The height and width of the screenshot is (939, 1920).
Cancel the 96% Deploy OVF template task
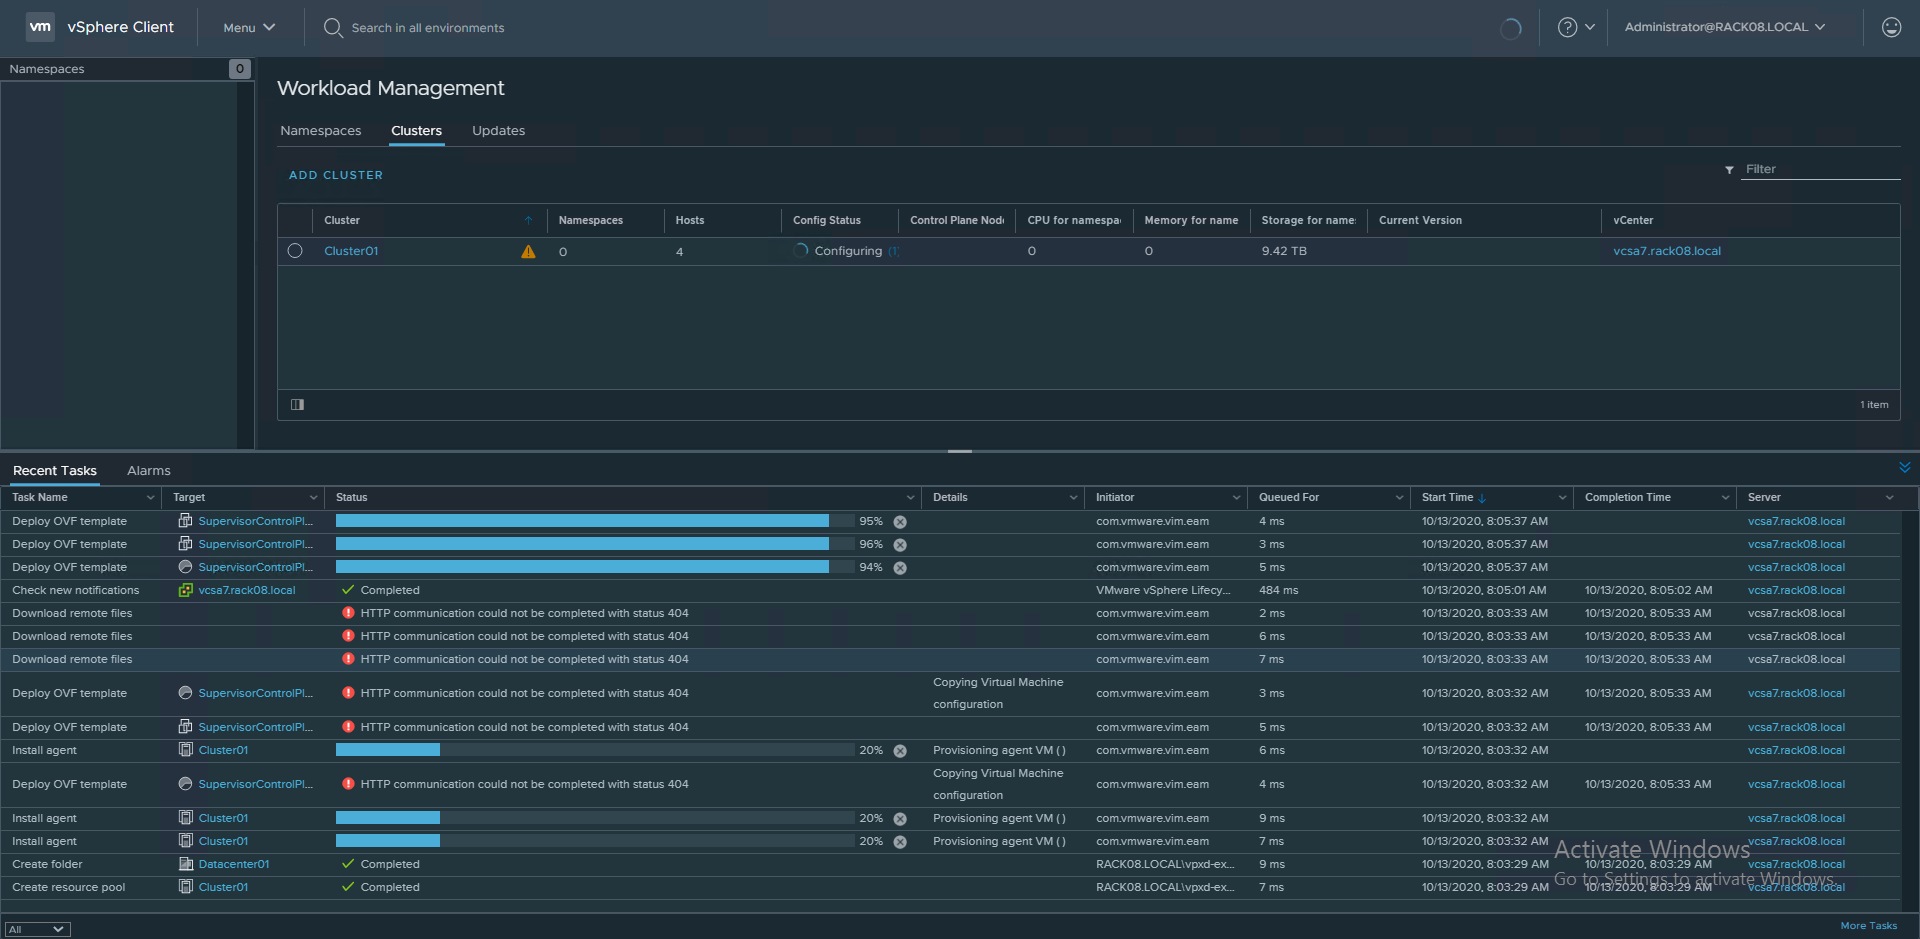point(900,545)
